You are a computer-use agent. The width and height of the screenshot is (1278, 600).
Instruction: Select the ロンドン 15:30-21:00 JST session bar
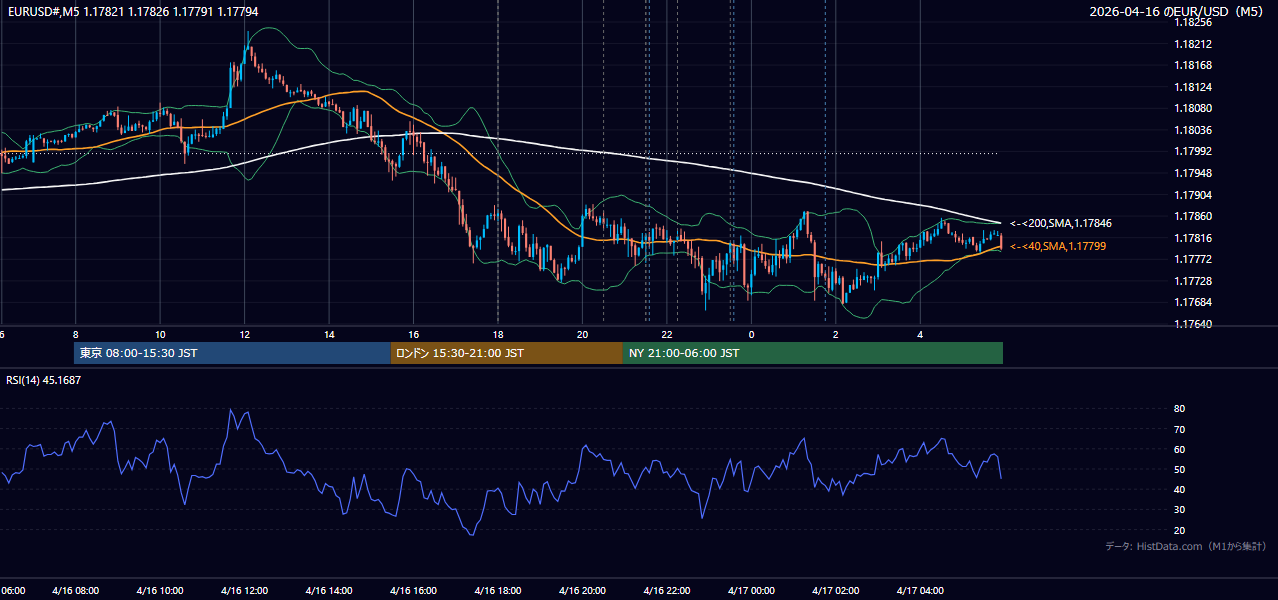pyautogui.click(x=507, y=353)
